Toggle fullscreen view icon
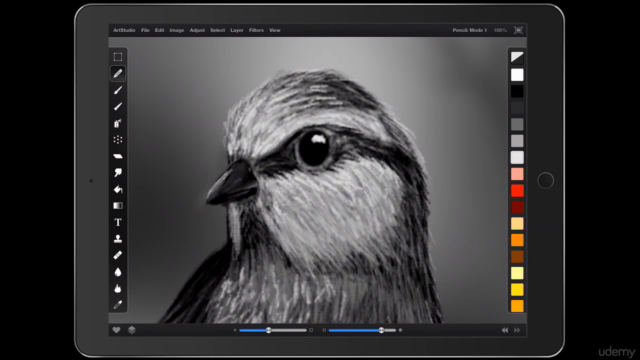This screenshot has height=360, width=640. pos(518,30)
